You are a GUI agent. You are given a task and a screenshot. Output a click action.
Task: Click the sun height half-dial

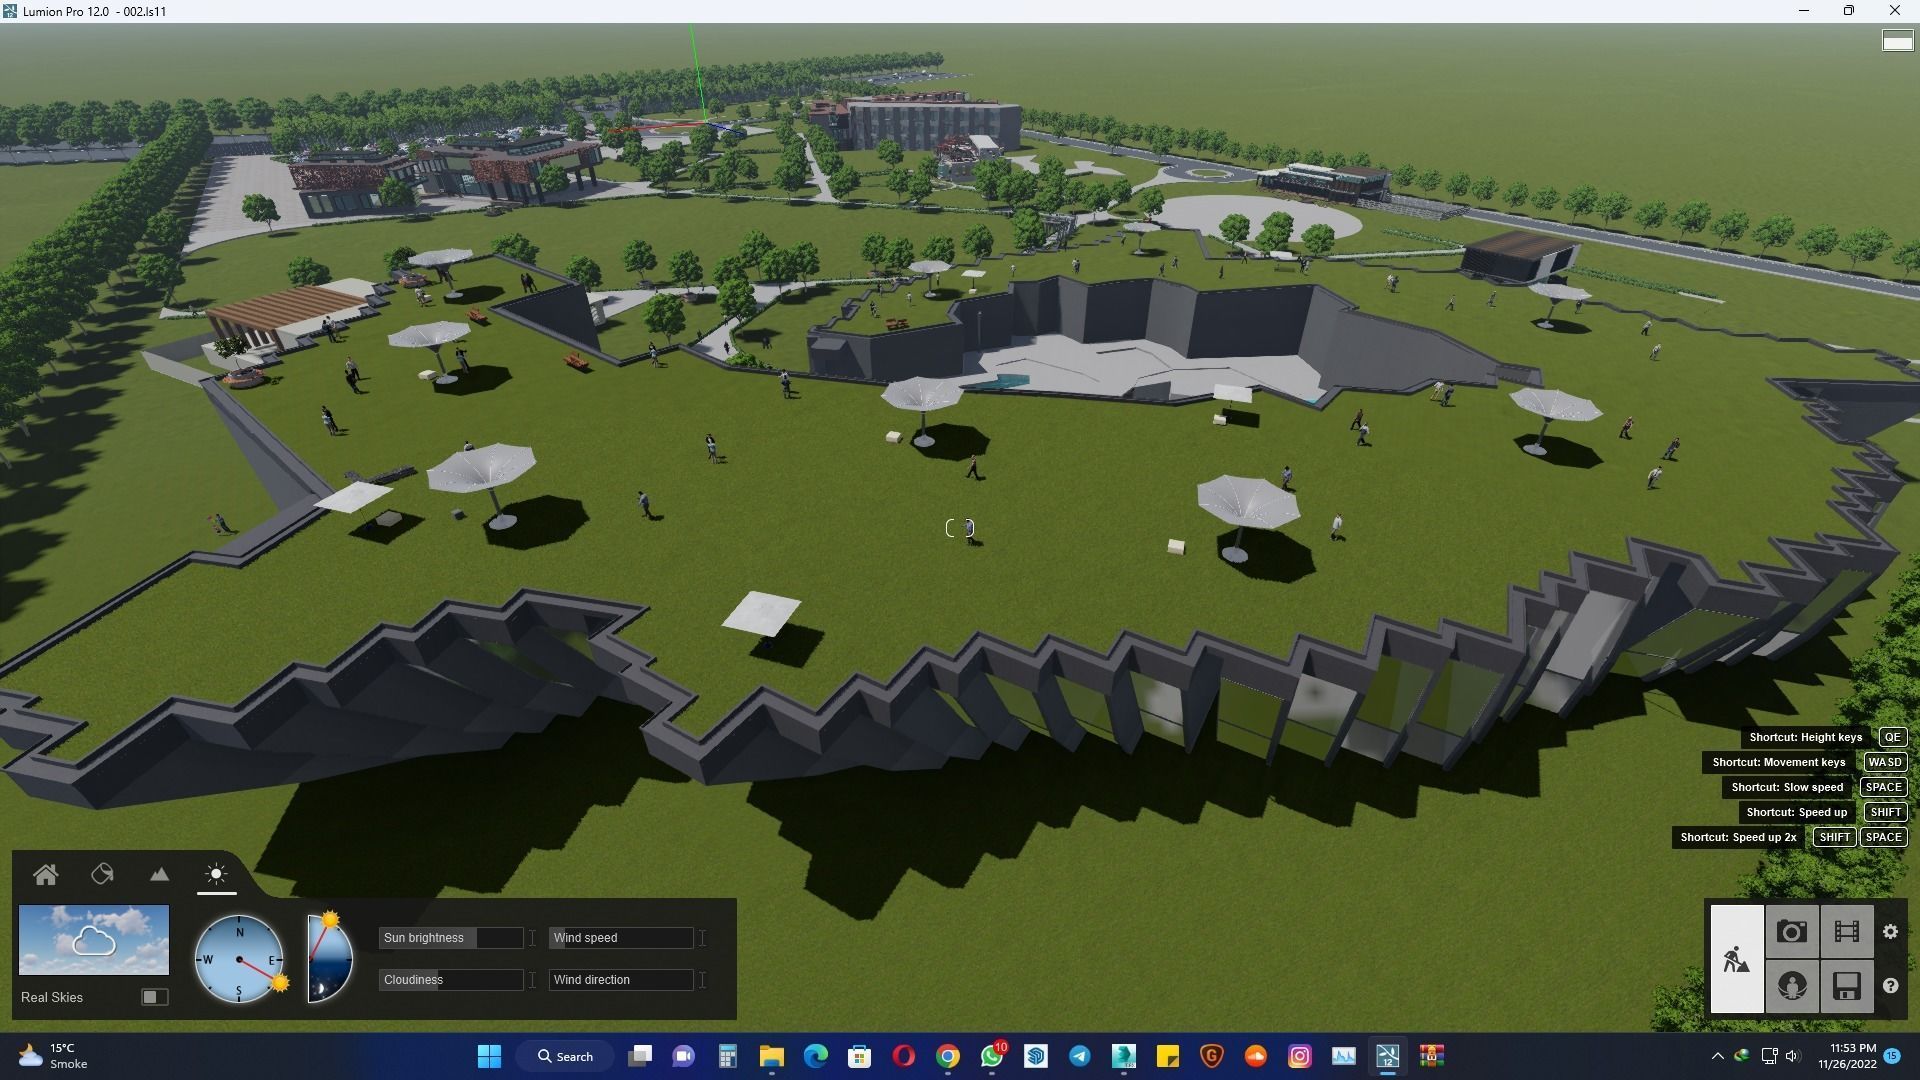(330, 958)
